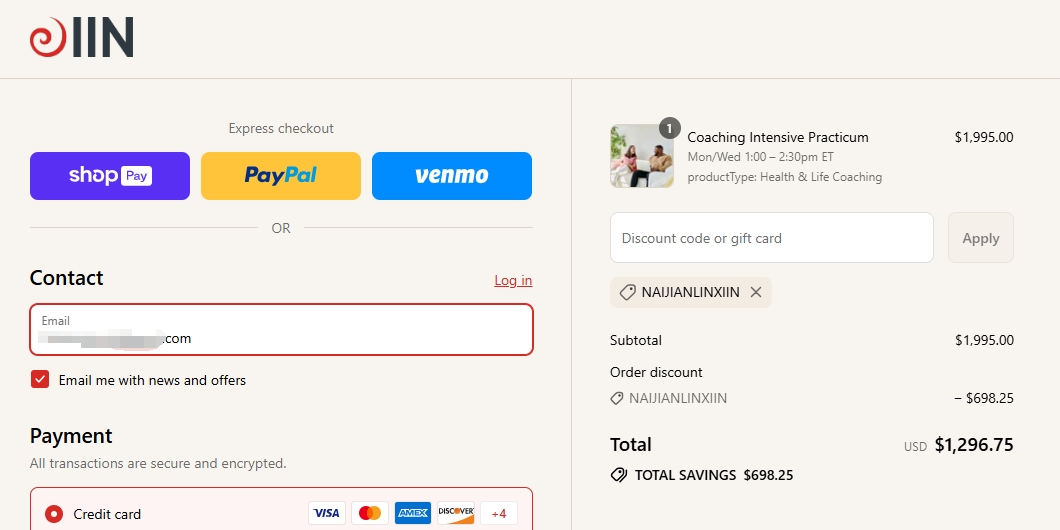1060x530 pixels.
Task: Select the Credit card radio button
Action: tap(54, 514)
